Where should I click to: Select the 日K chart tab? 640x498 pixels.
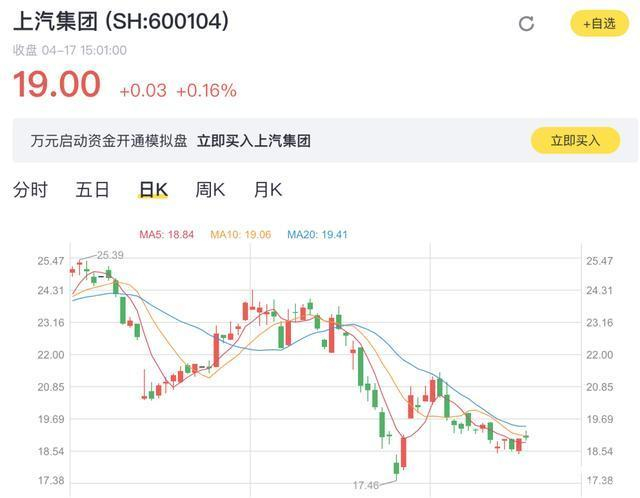pyautogui.click(x=153, y=189)
